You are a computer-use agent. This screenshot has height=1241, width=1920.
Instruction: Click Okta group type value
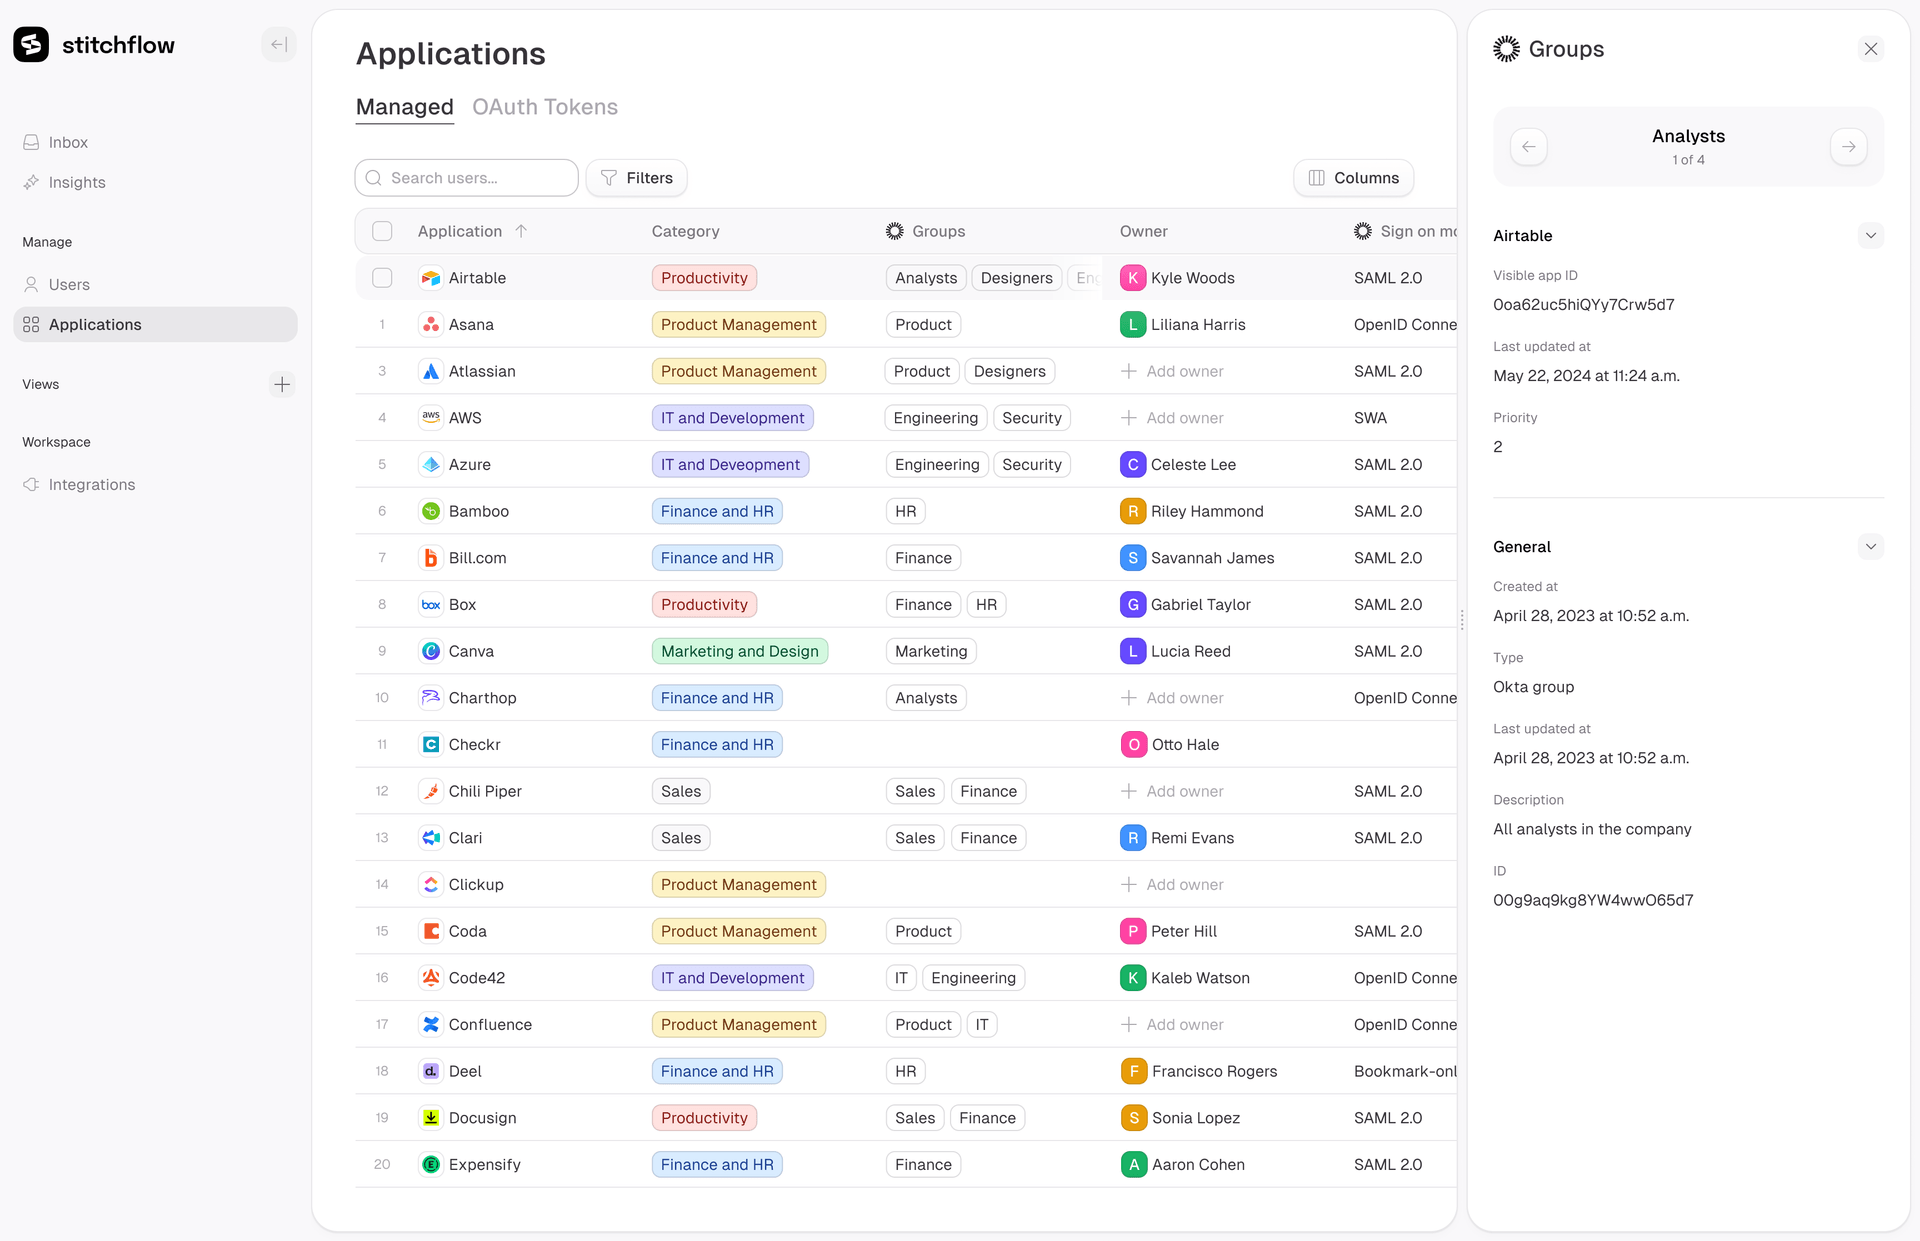(x=1533, y=687)
